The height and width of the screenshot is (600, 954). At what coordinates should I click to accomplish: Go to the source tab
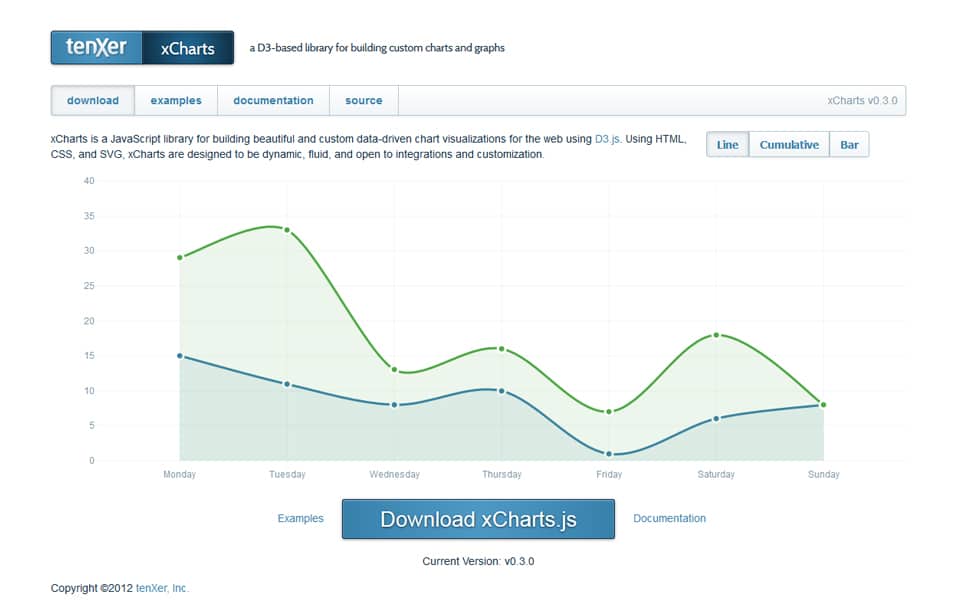[364, 100]
